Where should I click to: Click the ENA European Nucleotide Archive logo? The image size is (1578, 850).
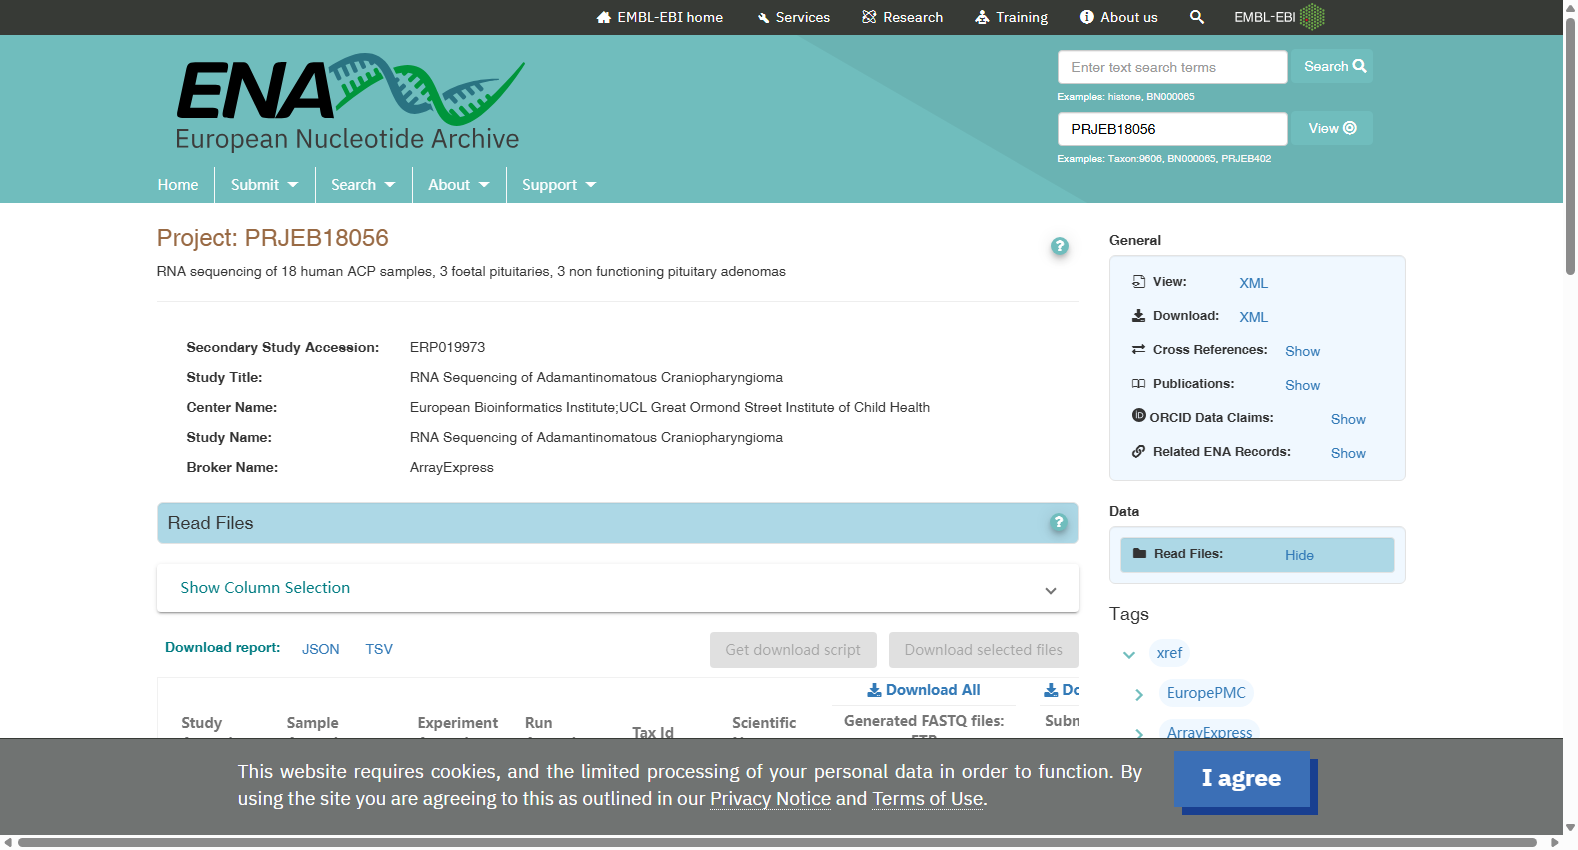click(x=350, y=102)
